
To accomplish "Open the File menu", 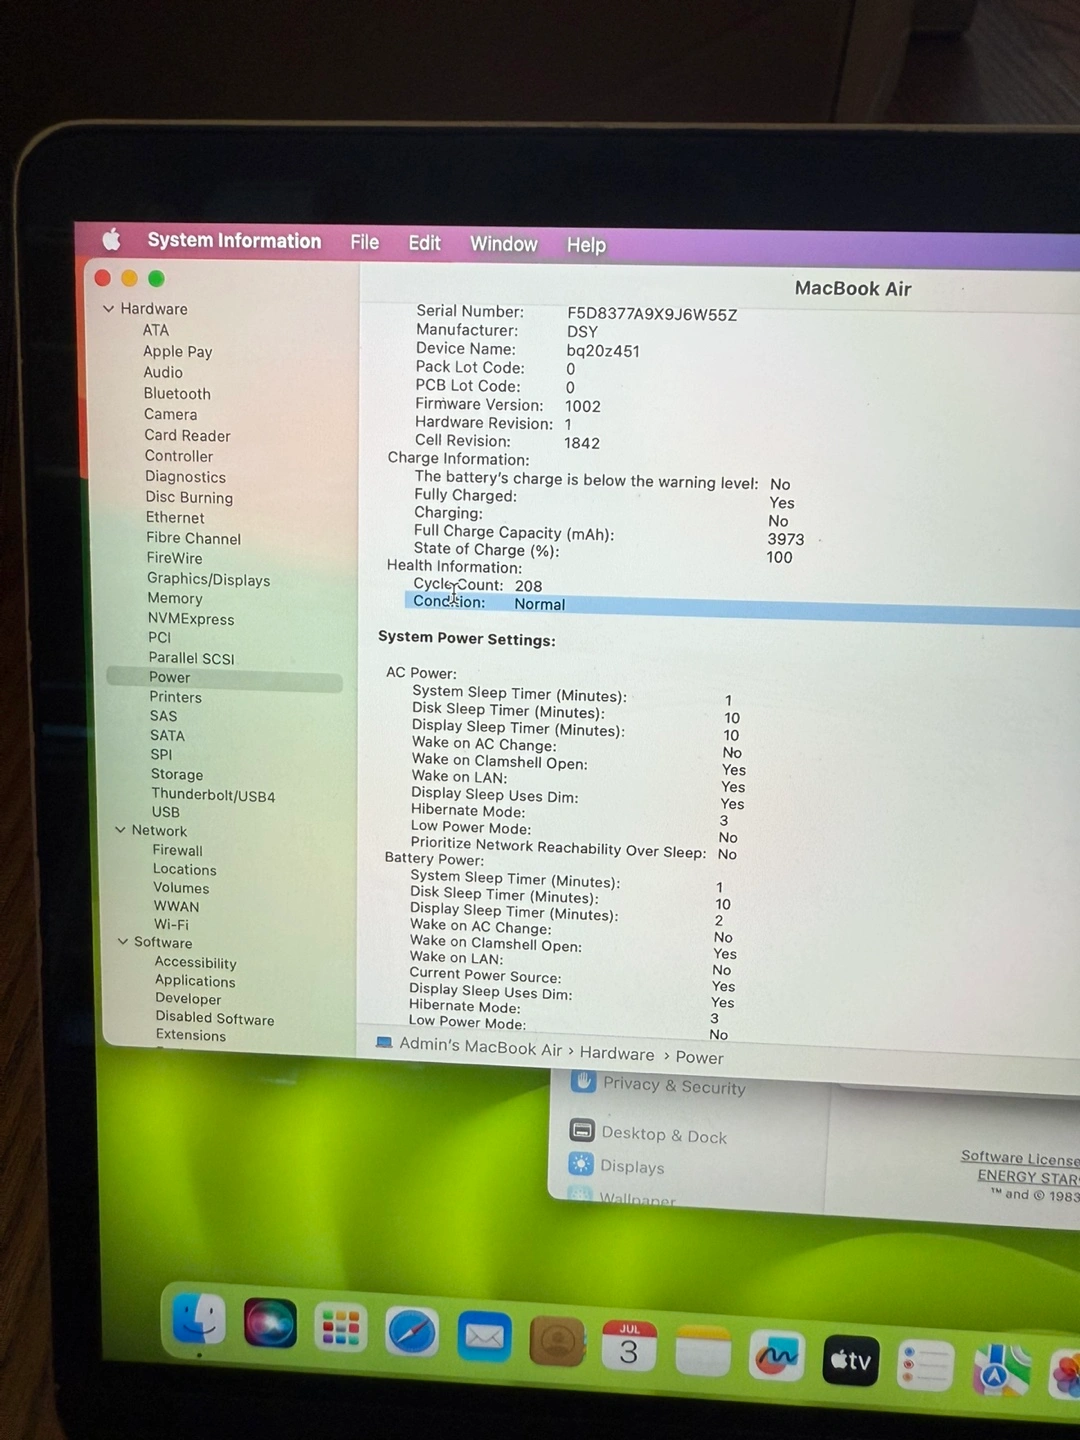I will coord(365,242).
